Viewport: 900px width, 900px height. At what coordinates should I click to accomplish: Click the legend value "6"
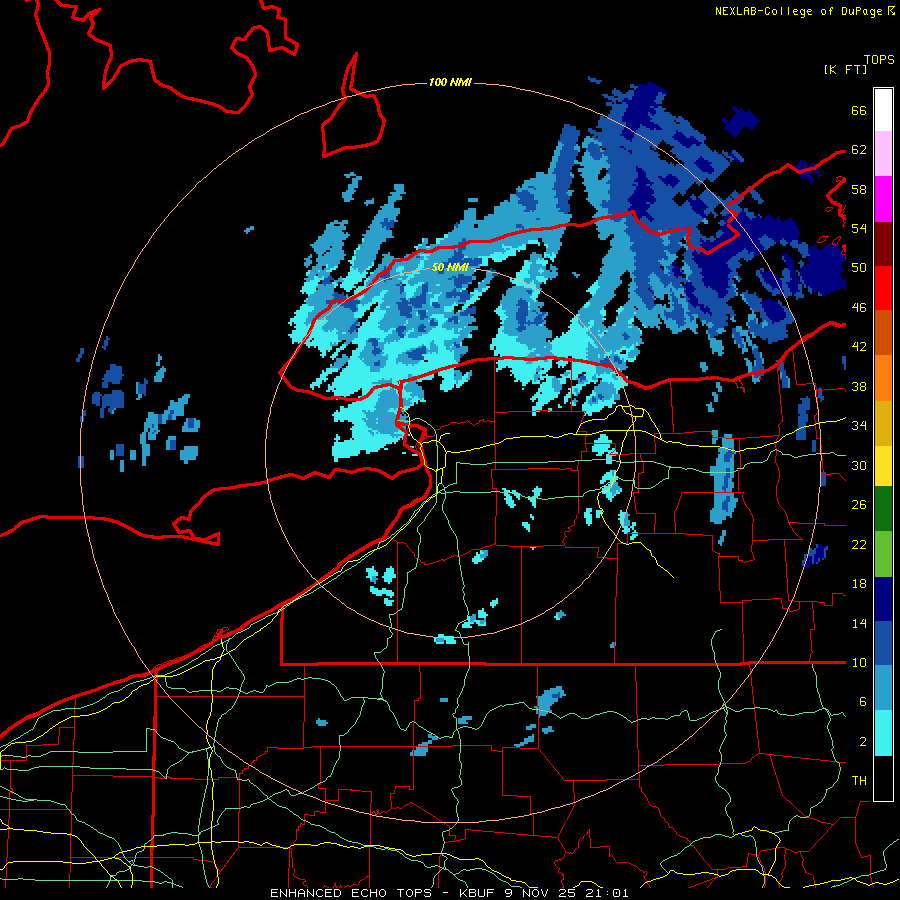(x=863, y=702)
